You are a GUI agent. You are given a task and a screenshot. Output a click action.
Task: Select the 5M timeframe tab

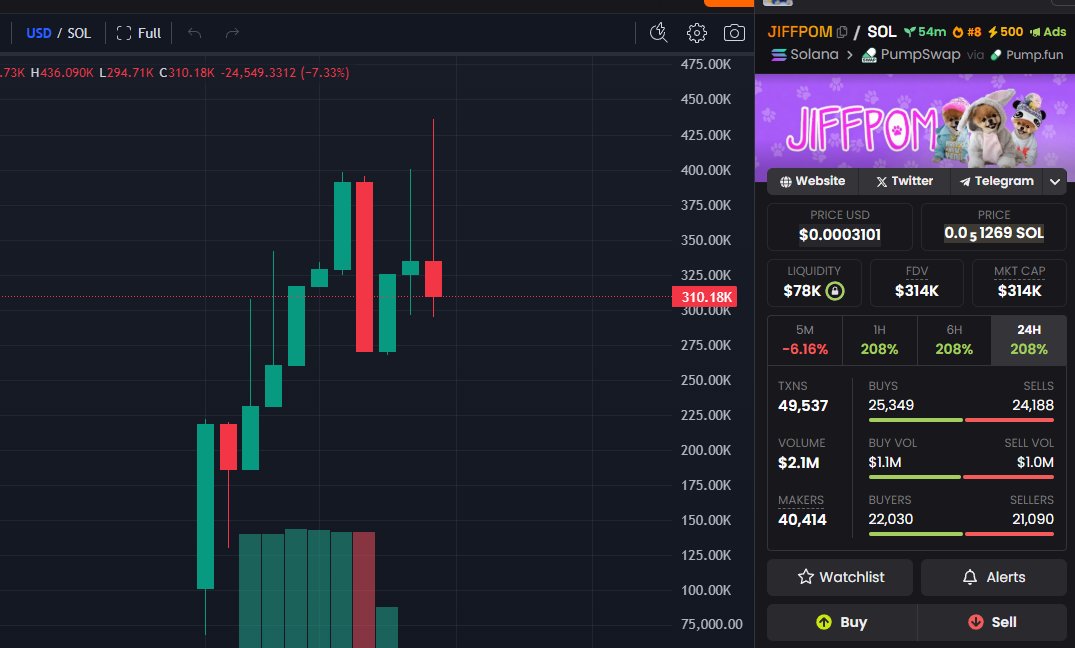(805, 340)
